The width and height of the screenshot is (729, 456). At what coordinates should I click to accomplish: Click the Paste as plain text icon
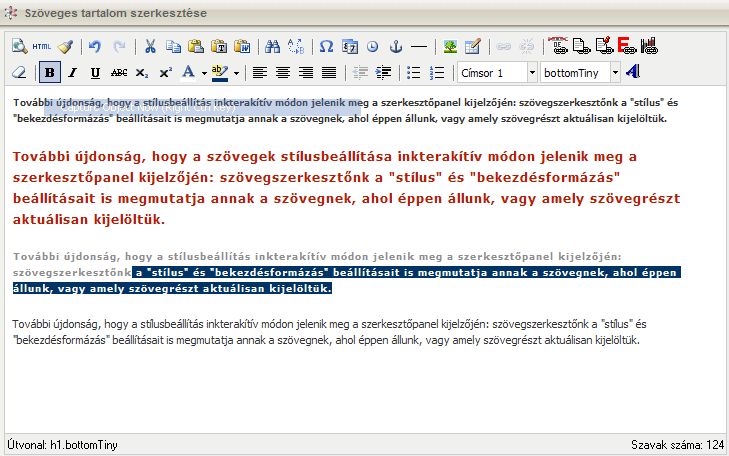click(x=219, y=46)
